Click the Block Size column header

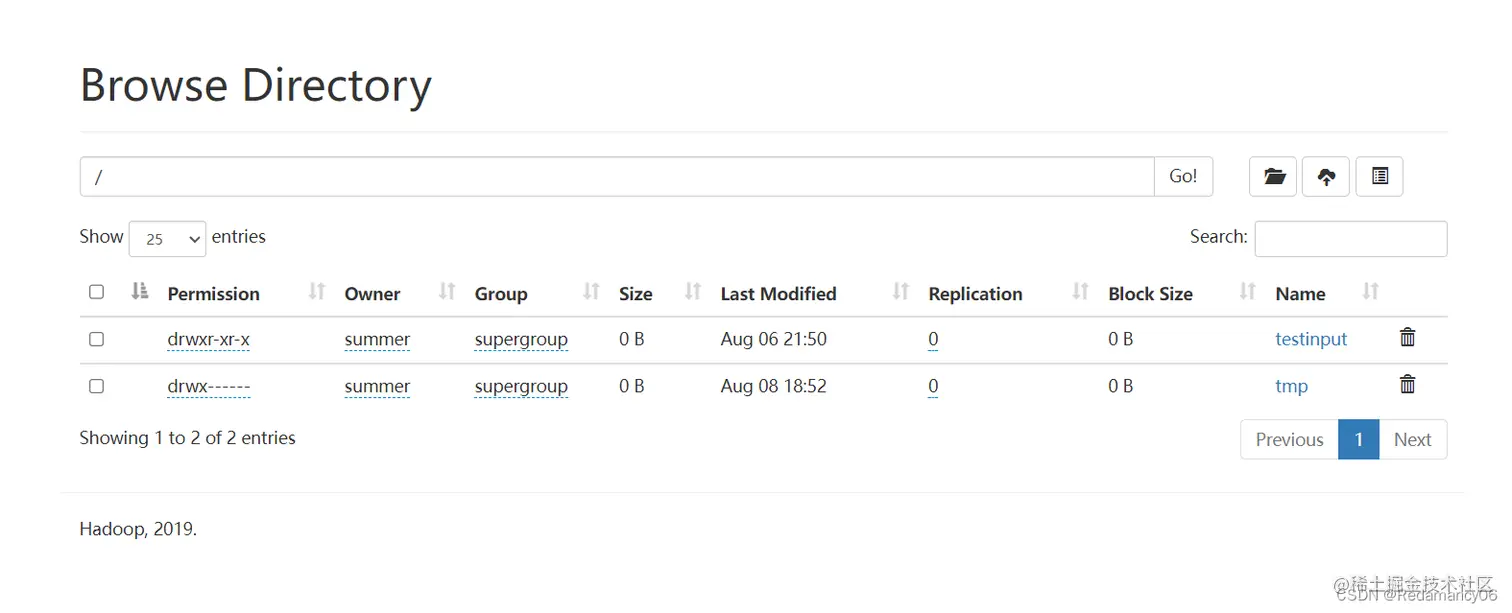[1150, 294]
